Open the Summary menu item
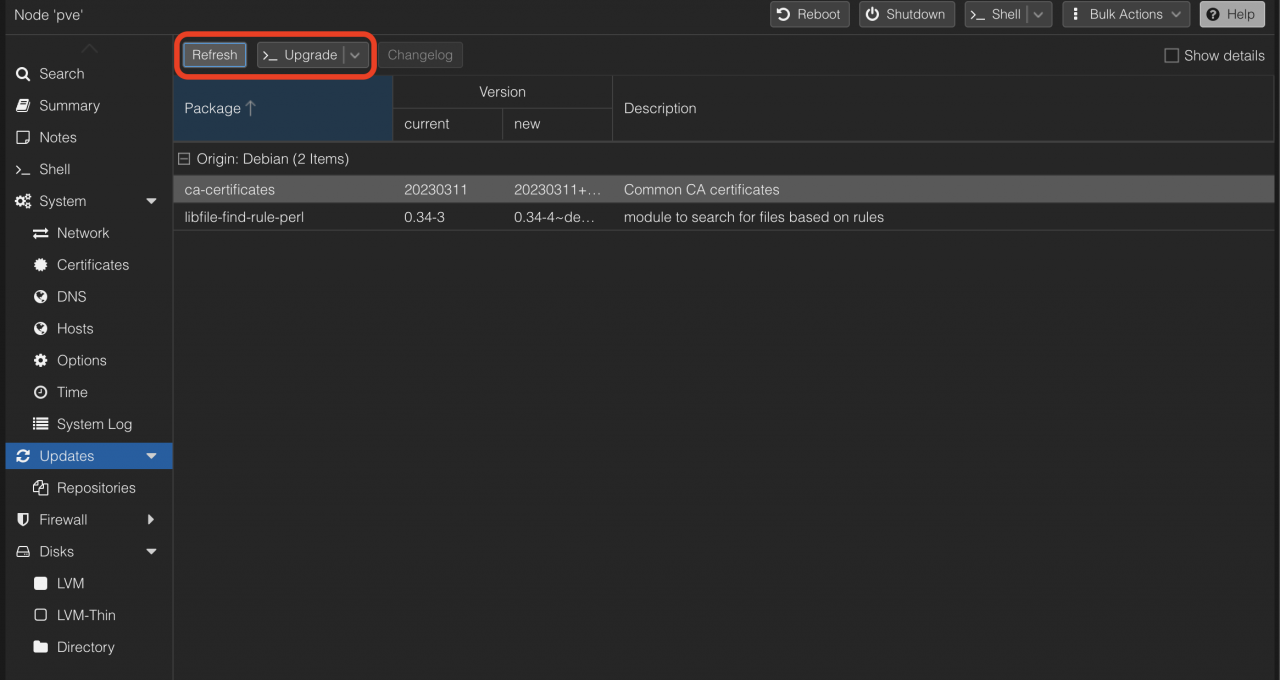 pos(88,106)
